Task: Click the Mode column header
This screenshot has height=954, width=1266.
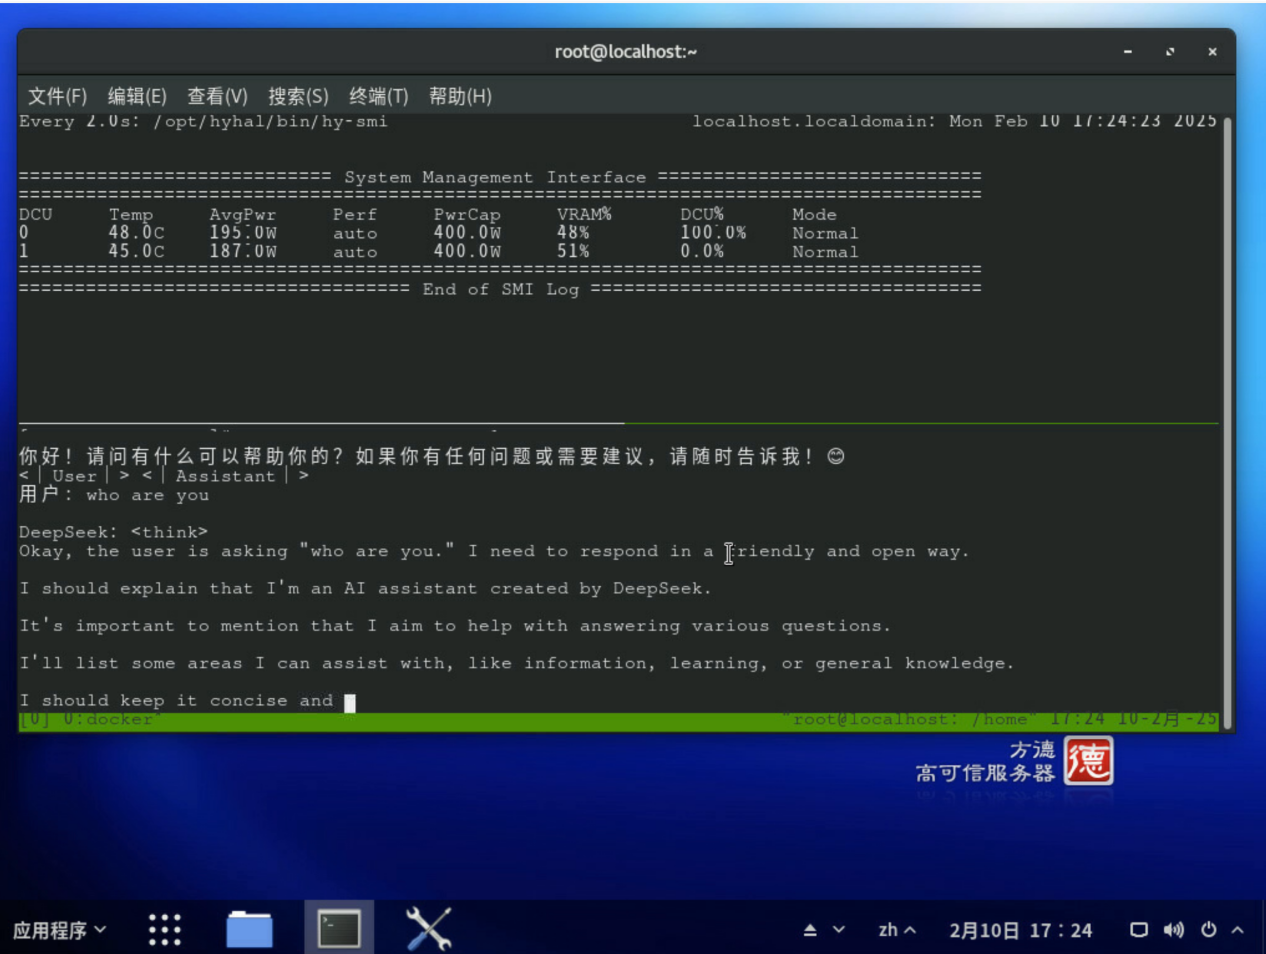Action: coord(814,215)
